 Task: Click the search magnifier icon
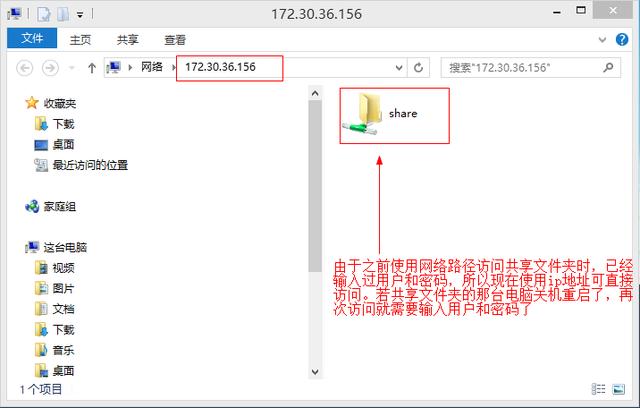(608, 67)
